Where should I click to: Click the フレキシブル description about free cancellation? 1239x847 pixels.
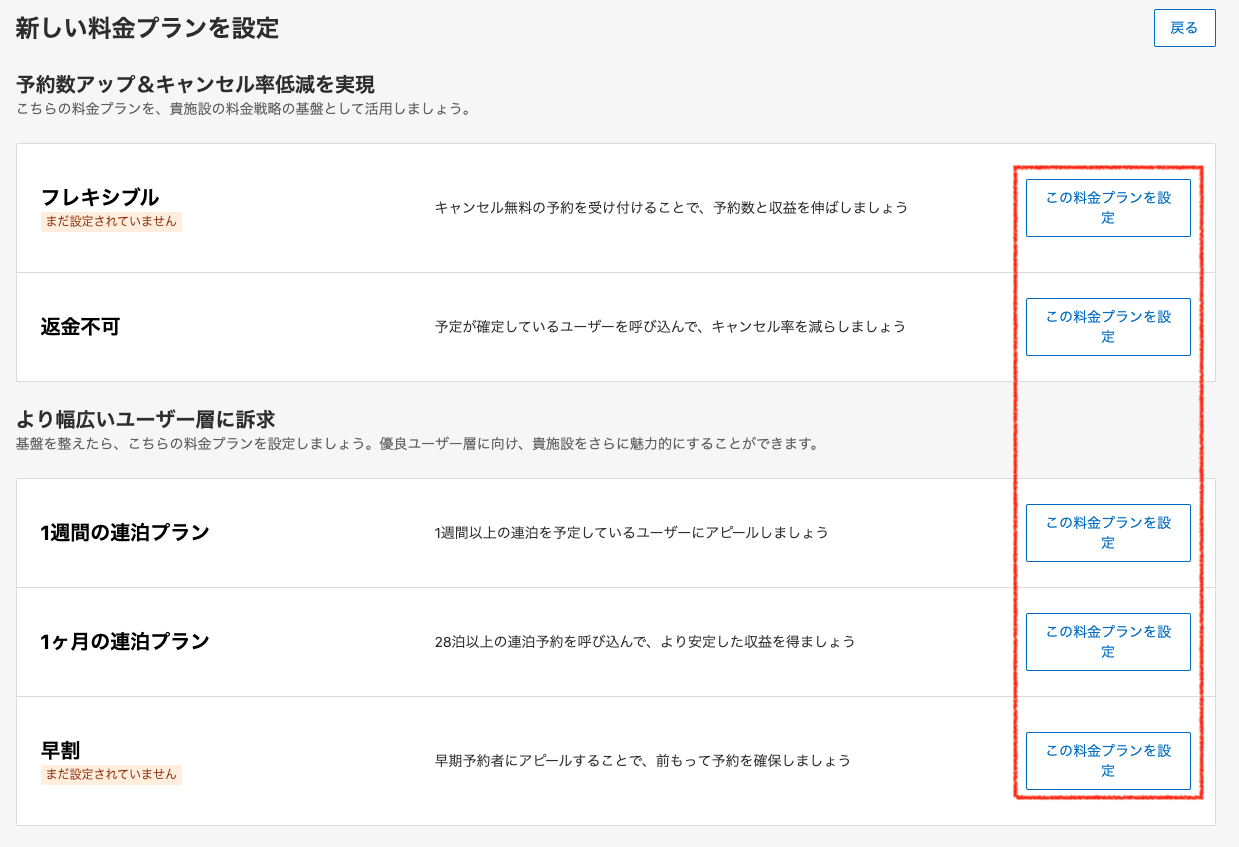671,208
